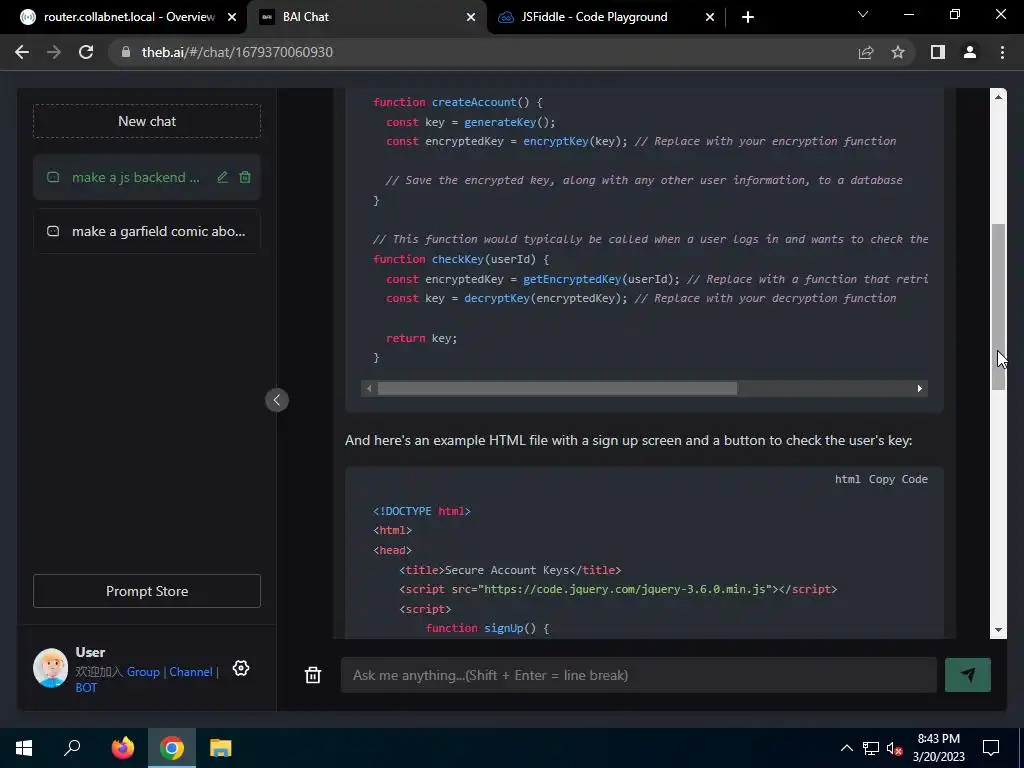Open the 'make a garfield comic' chat
Image resolution: width=1024 pixels, height=768 pixels.
pyautogui.click(x=147, y=231)
